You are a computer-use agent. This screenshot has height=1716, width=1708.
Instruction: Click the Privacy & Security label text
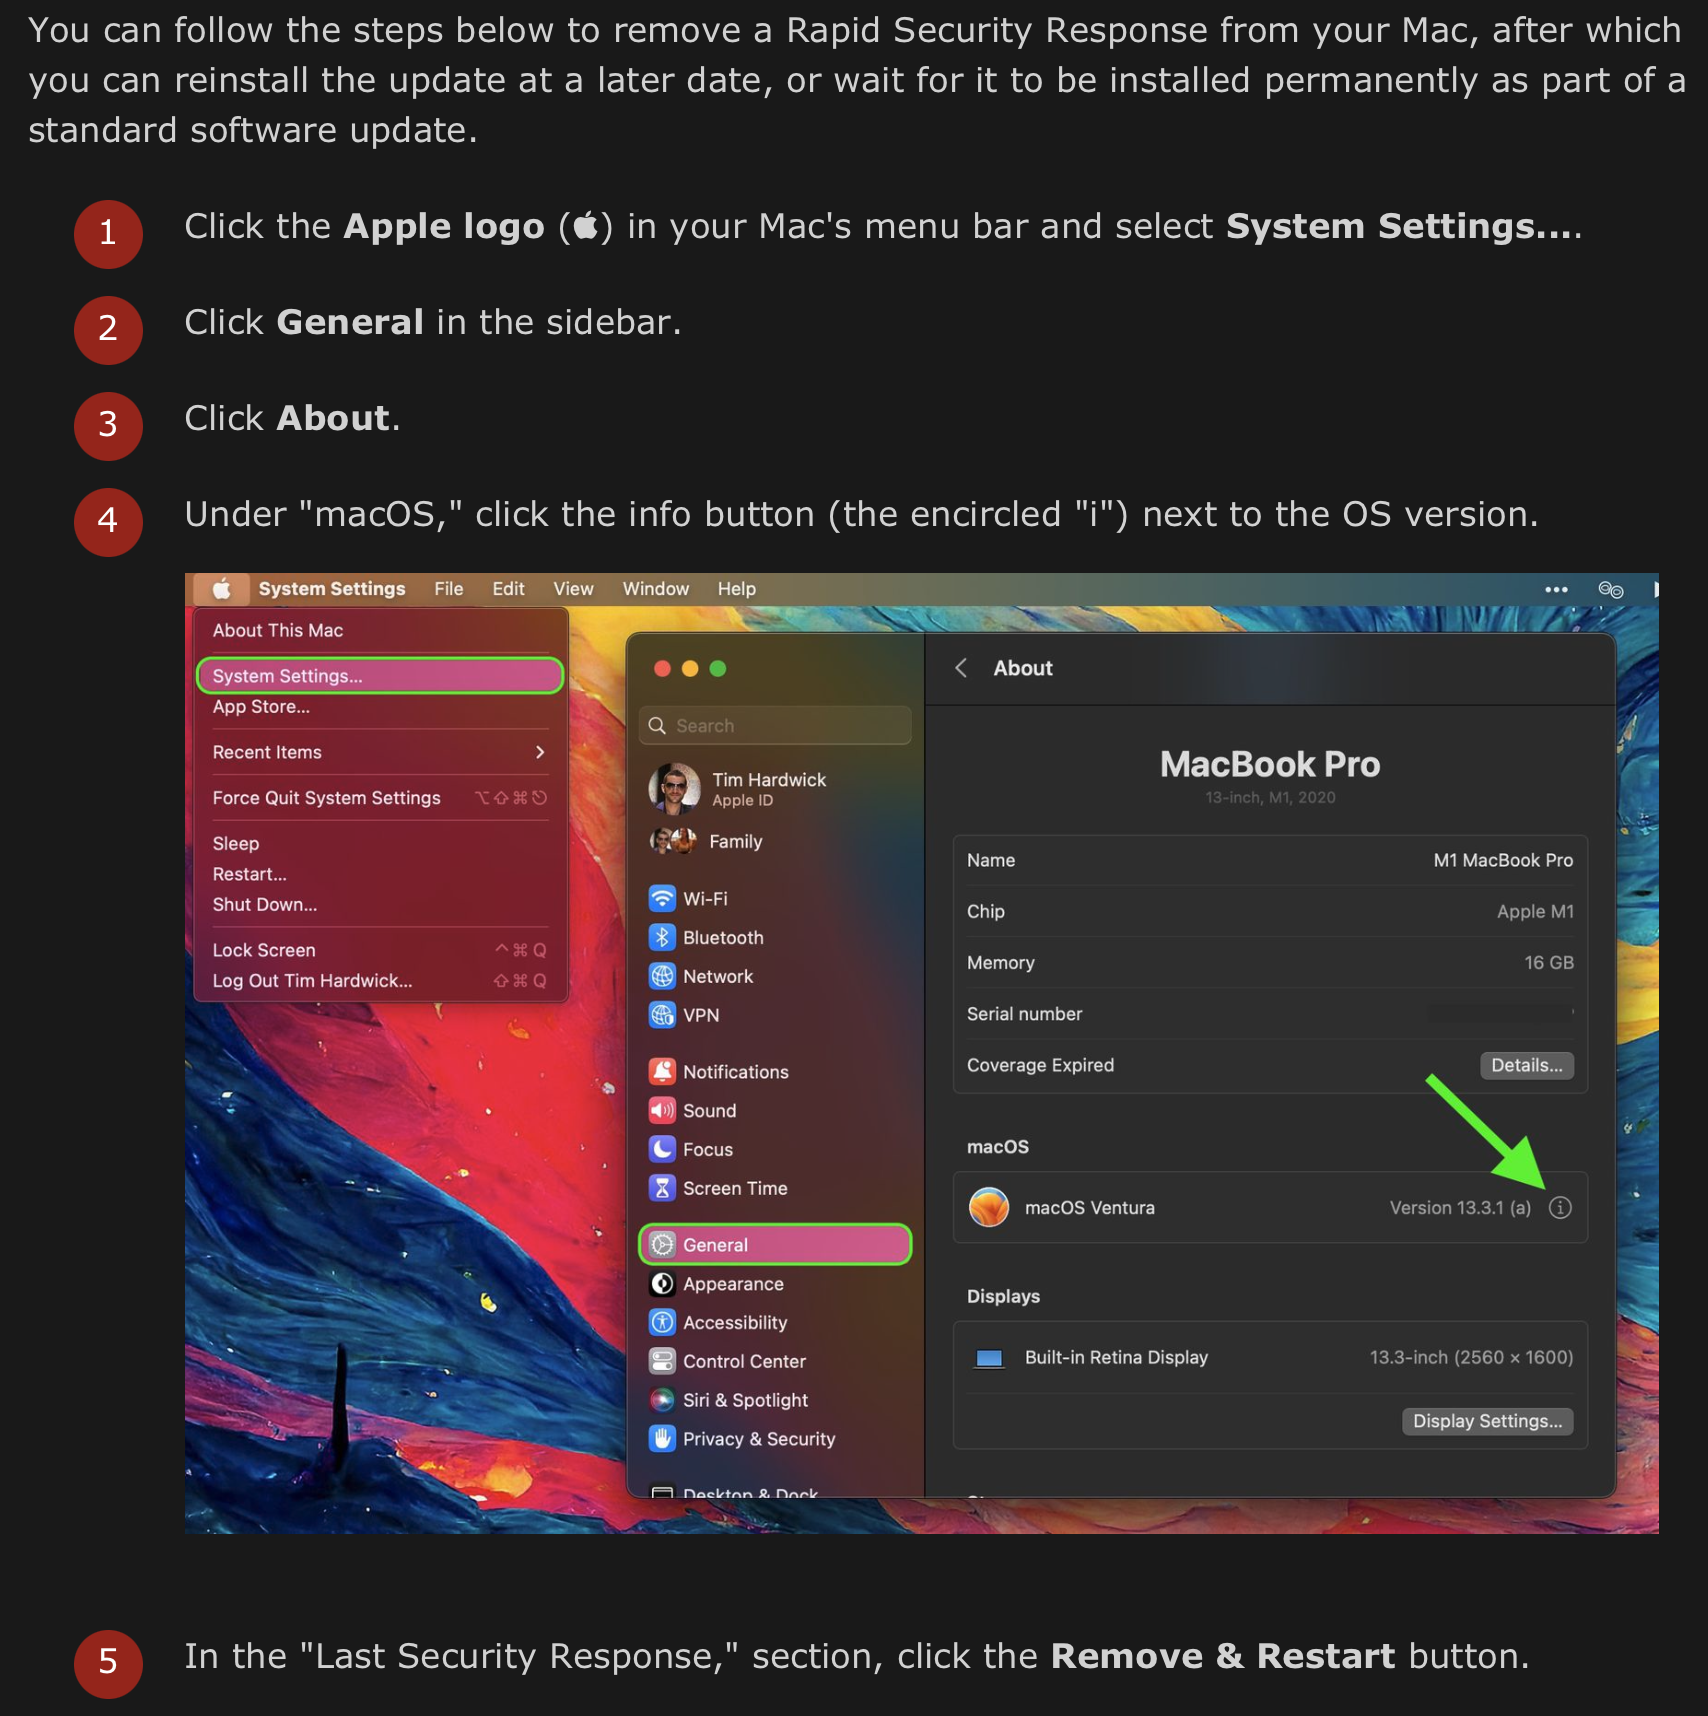point(759,1439)
